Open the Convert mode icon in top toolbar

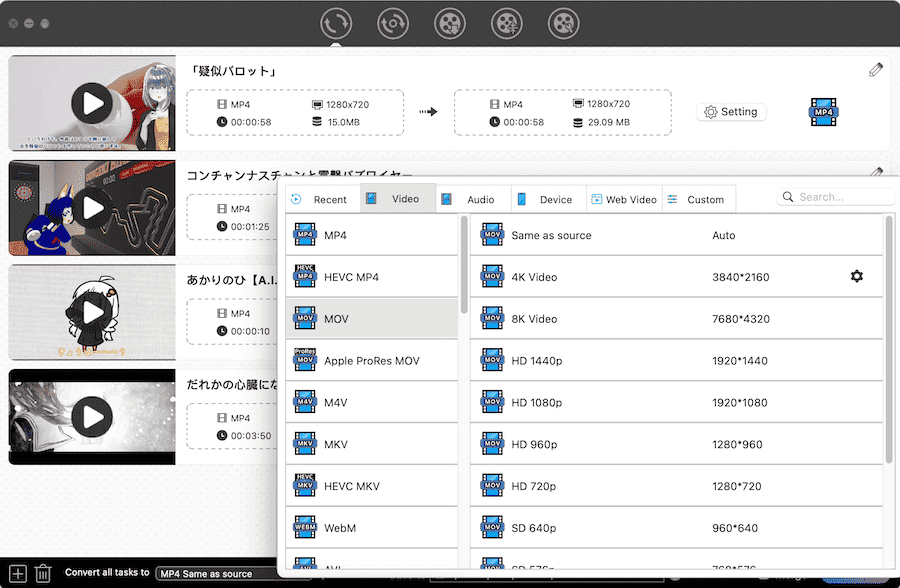click(336, 24)
